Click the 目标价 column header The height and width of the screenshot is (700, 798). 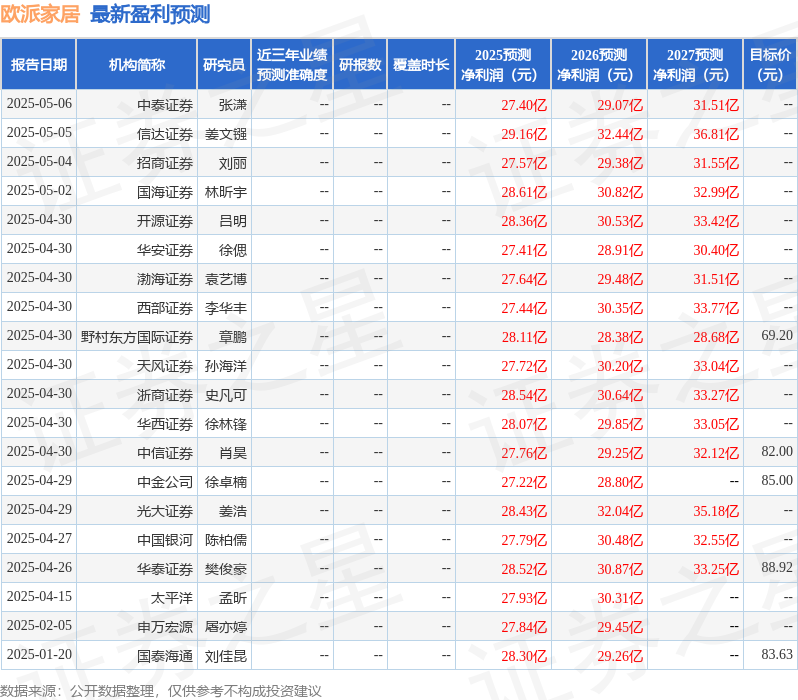(x=771, y=65)
